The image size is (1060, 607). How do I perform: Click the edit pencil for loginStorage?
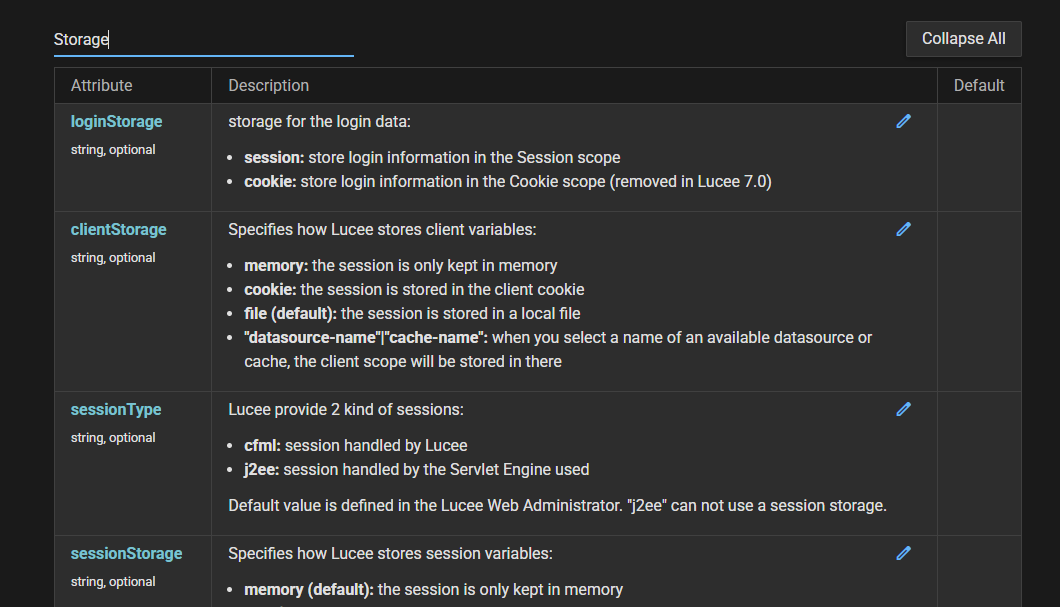904,121
